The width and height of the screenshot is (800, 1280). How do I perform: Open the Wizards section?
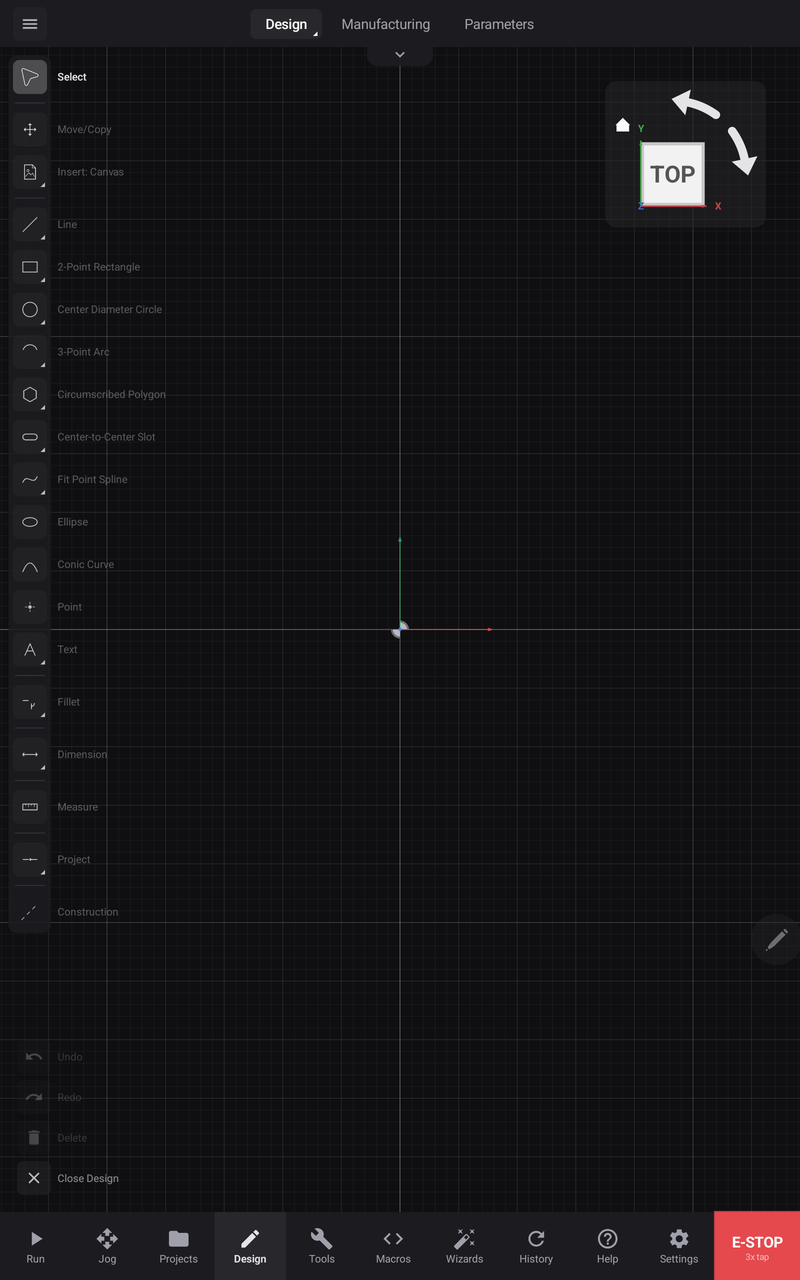click(464, 1246)
